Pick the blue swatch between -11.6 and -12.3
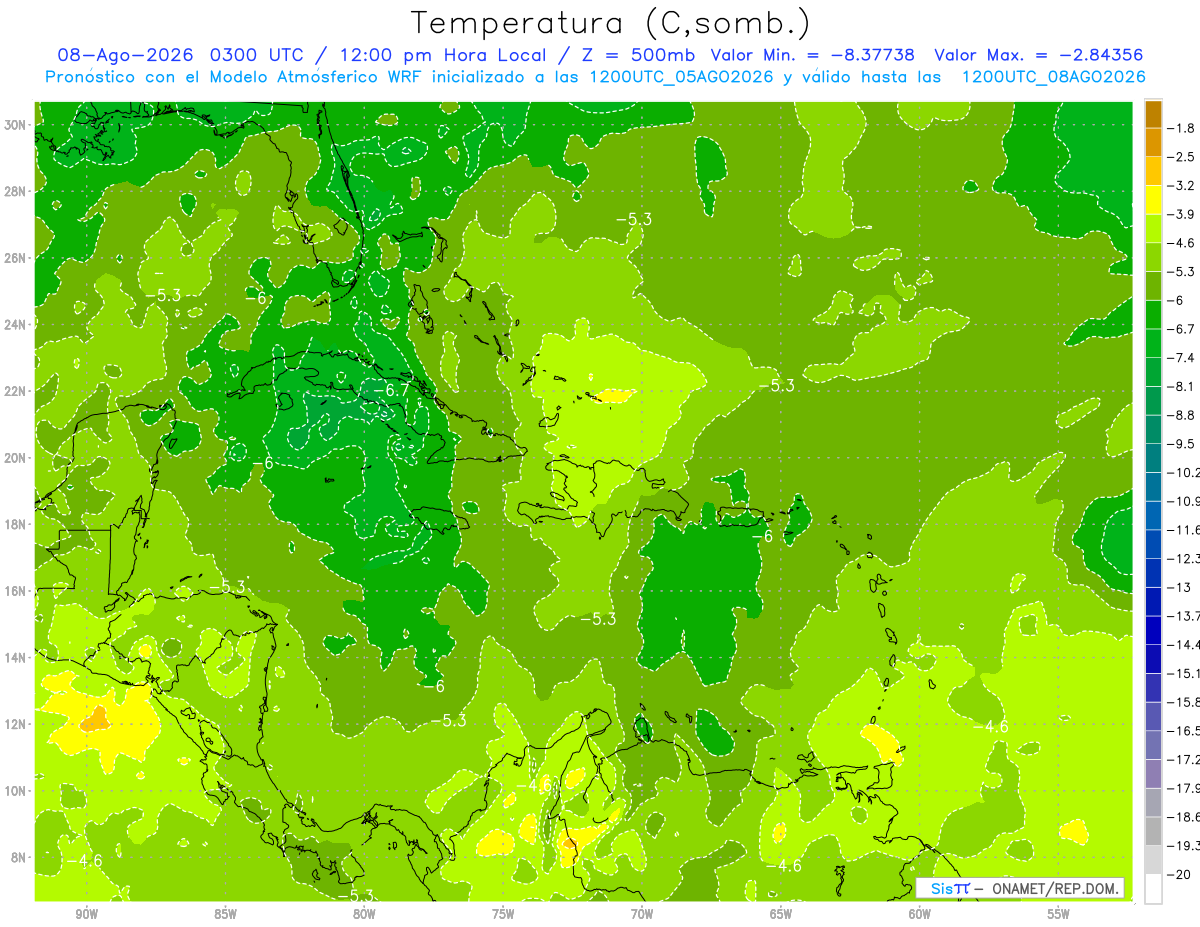Screen dimensions: 1200x927 point(1153,544)
